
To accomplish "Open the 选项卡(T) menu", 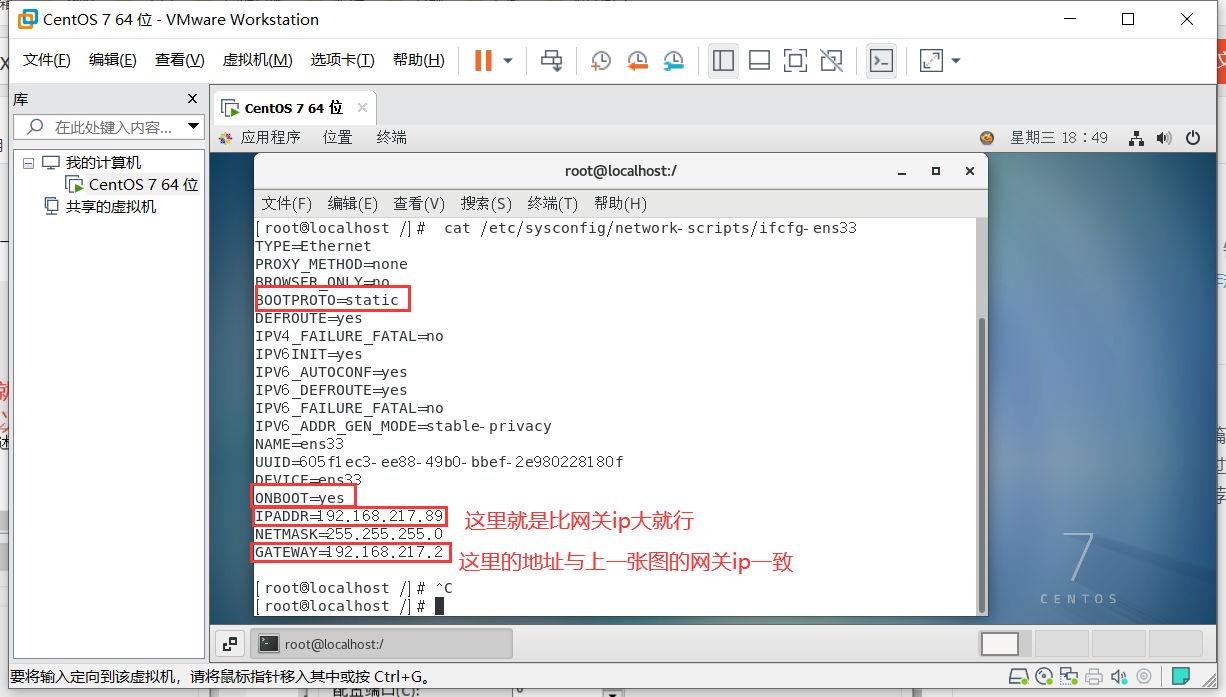I will (342, 60).
